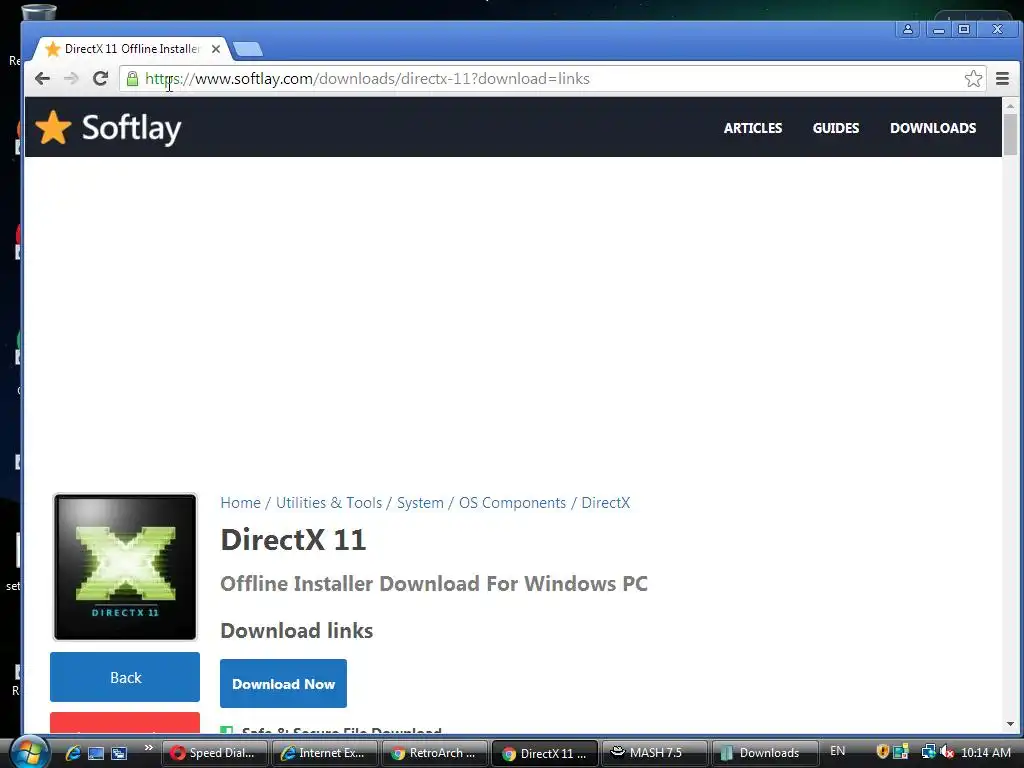Open Recycle Bin on desktop
This screenshot has width=1024, height=768.
(38, 12)
